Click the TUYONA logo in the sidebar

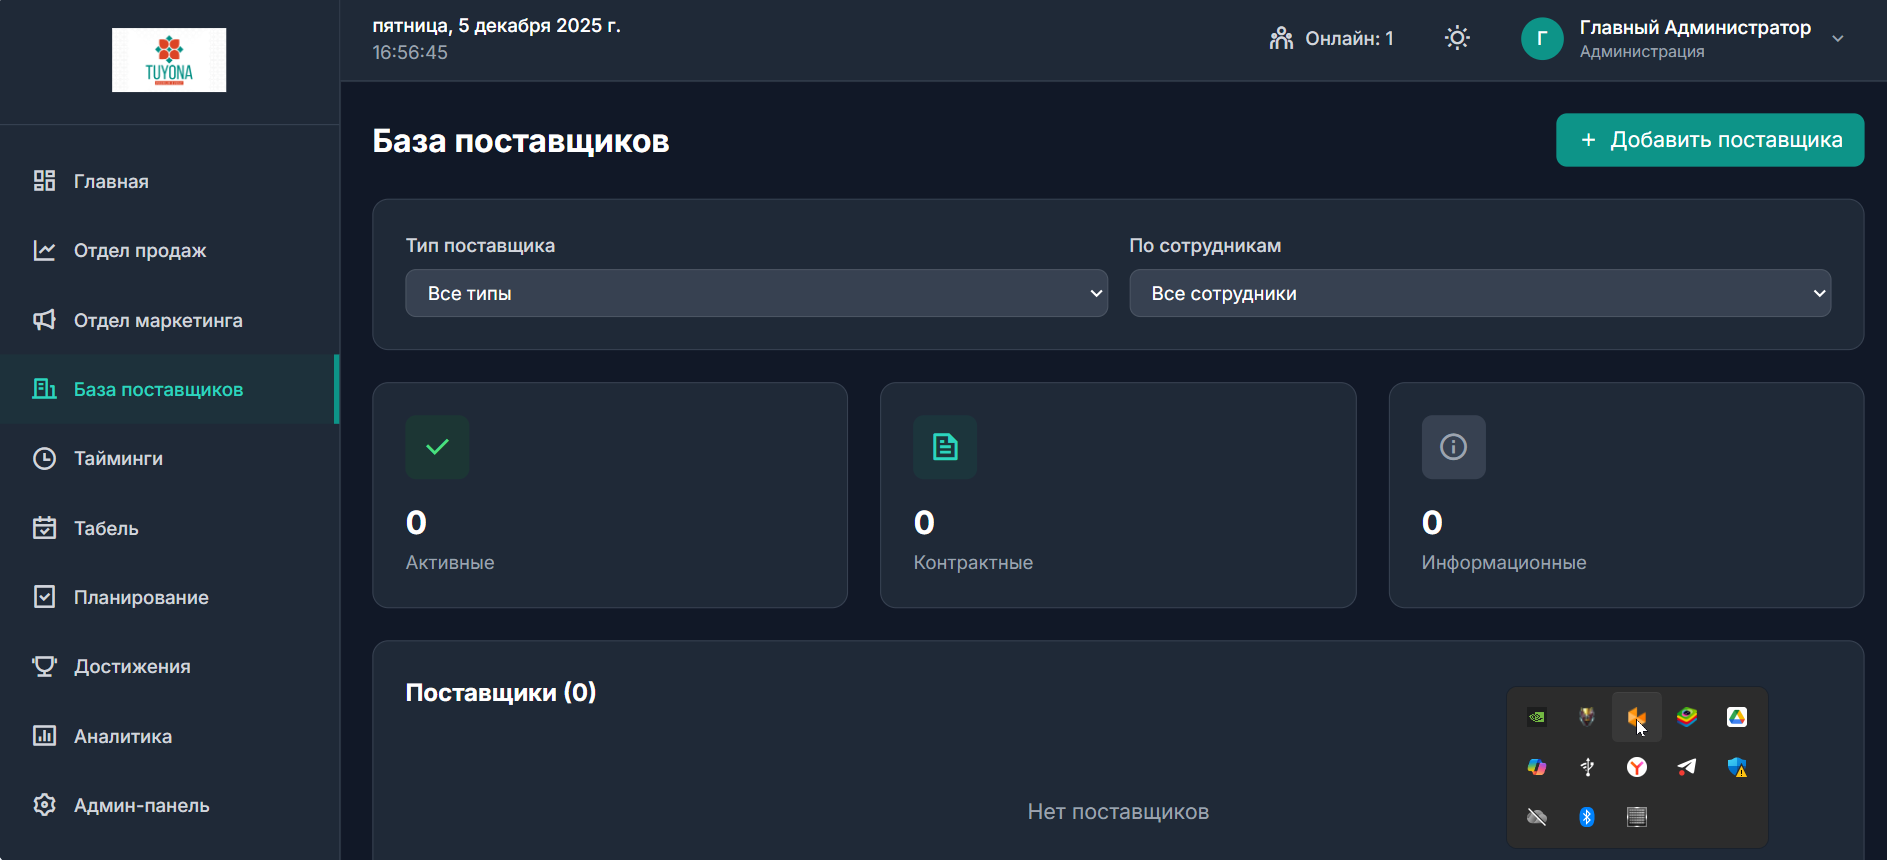169,60
